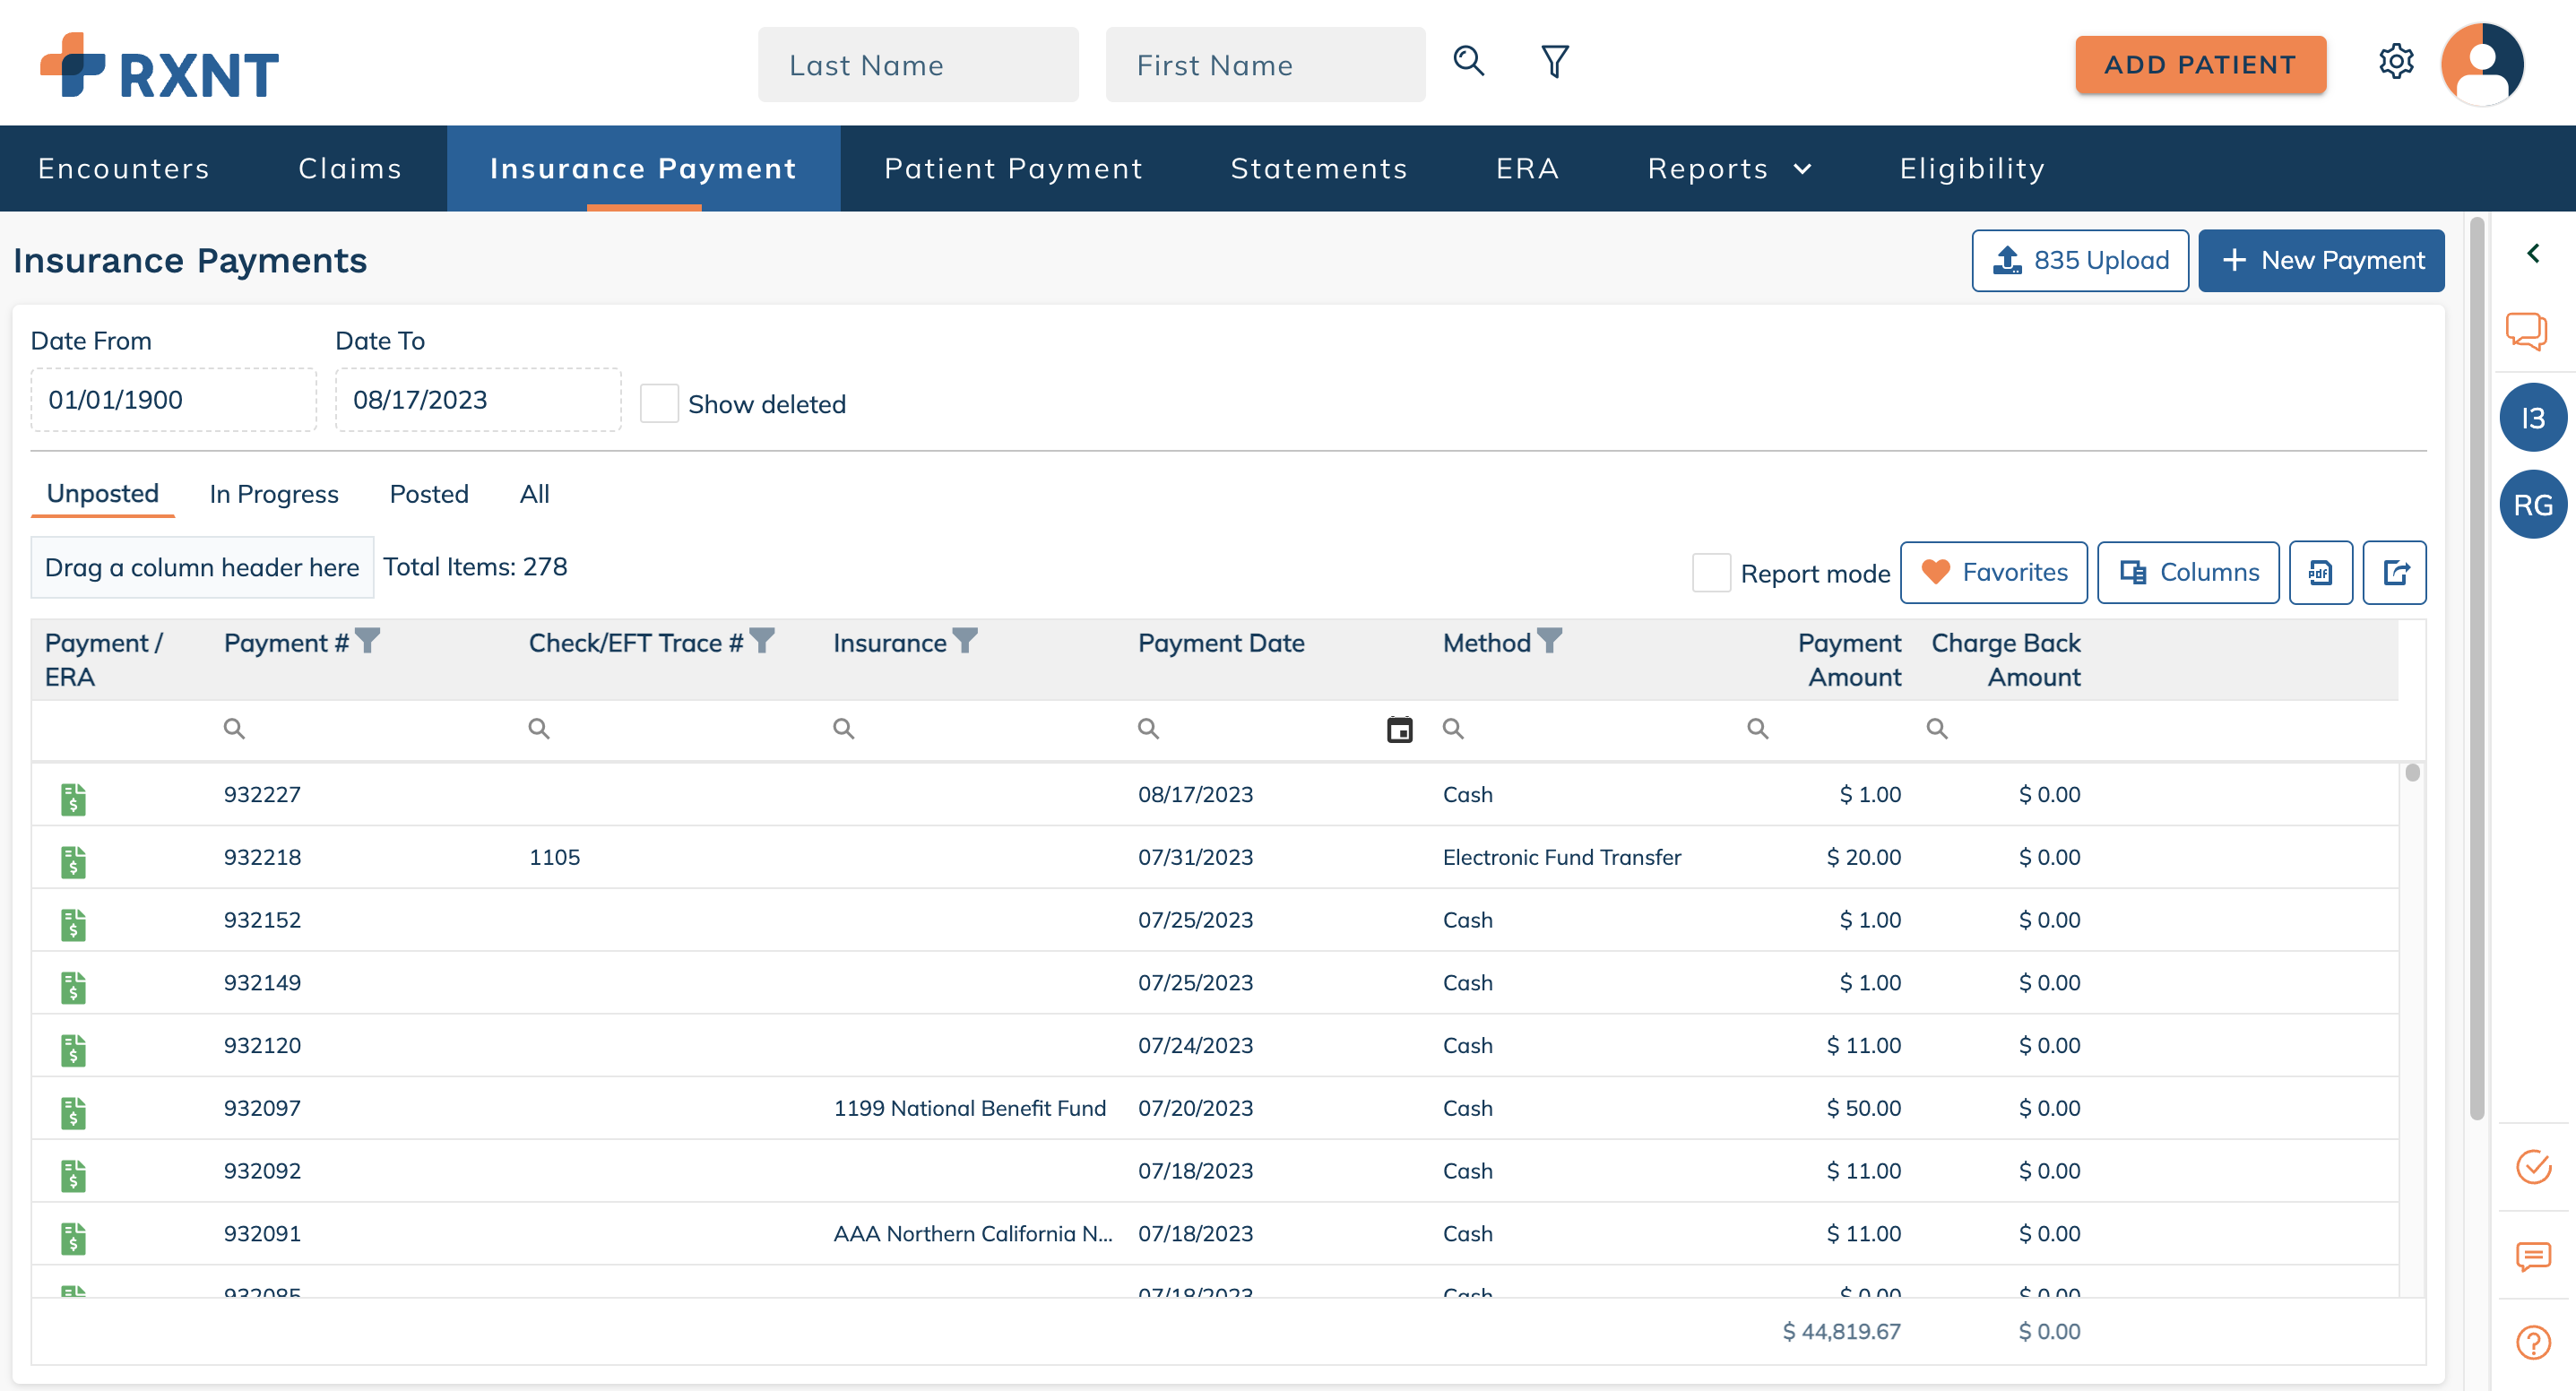The width and height of the screenshot is (2576, 1391).
Task: Toggle the Favorites heart view
Action: click(x=1993, y=572)
